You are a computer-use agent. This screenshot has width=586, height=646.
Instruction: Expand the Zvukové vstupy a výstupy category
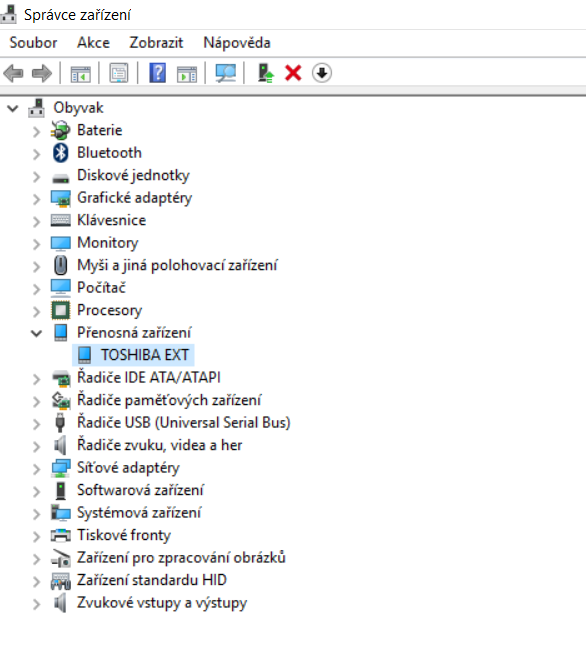click(x=37, y=604)
